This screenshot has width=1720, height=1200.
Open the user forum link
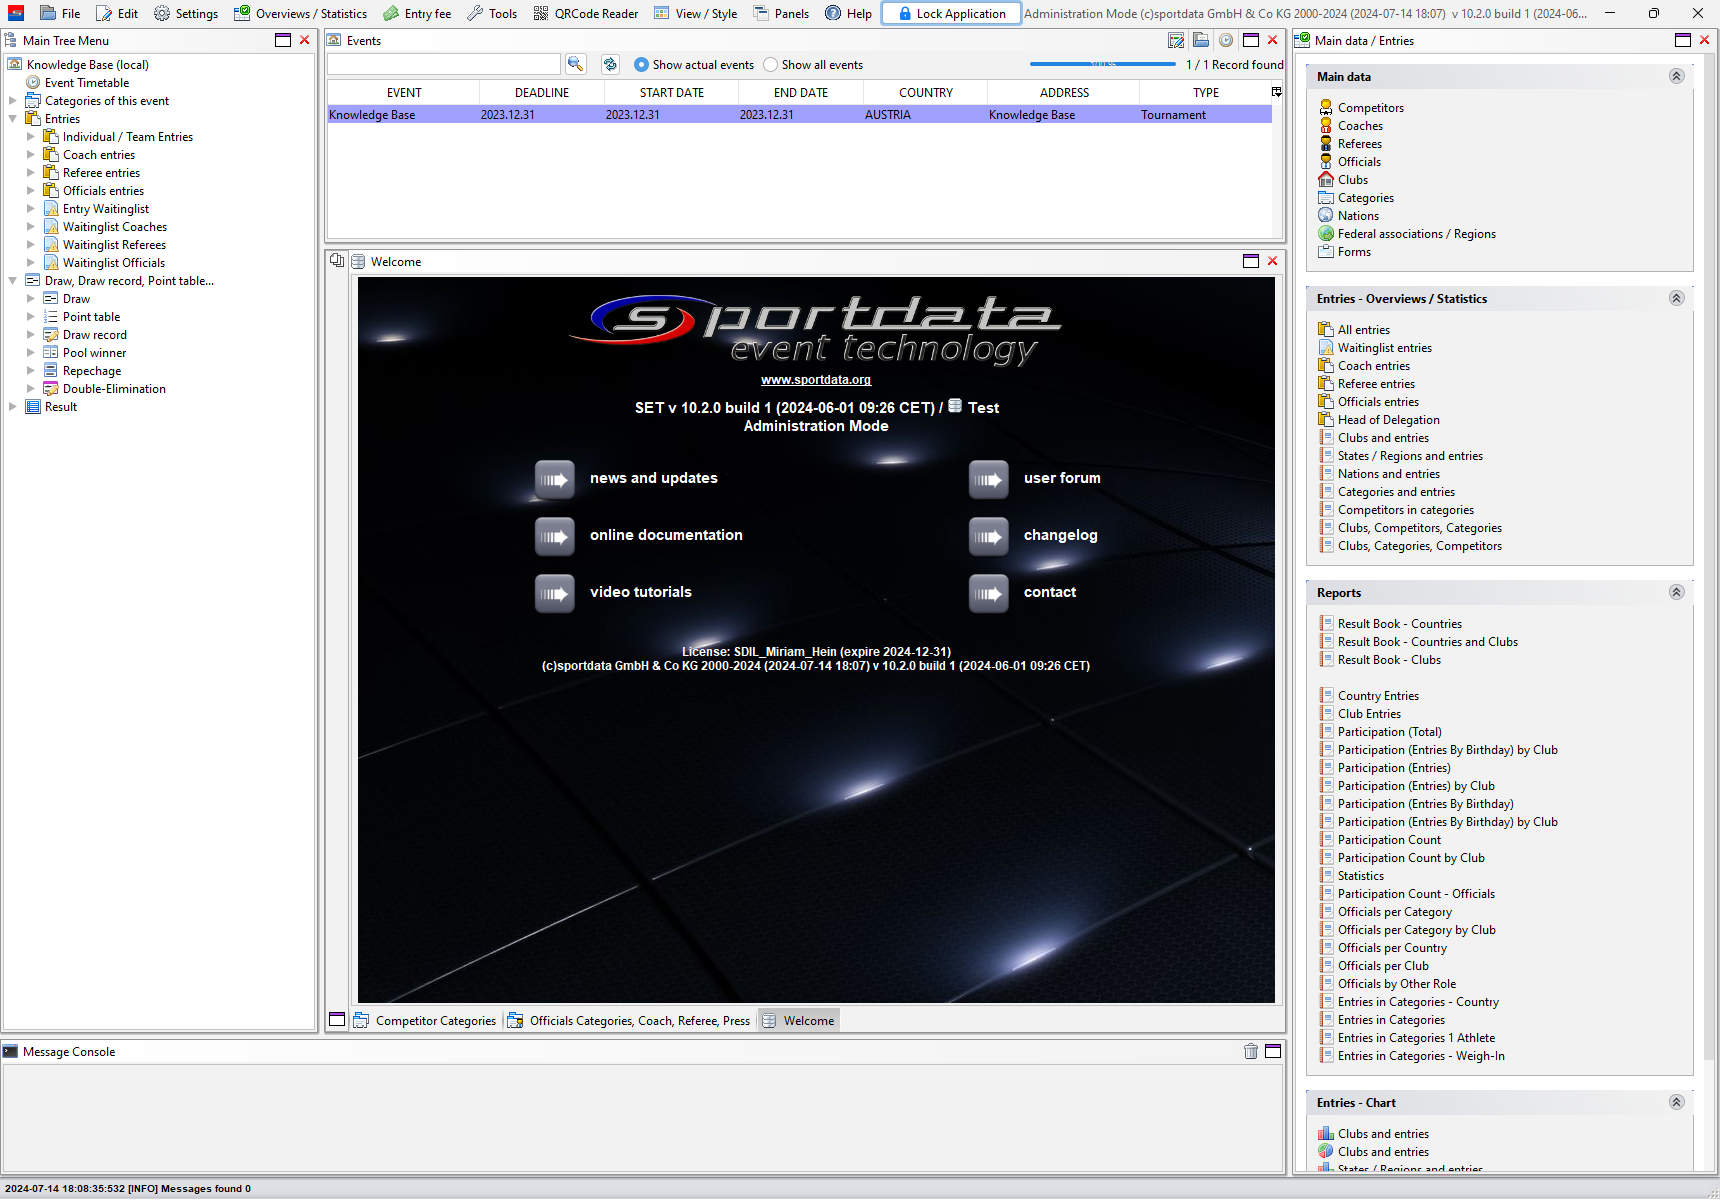1062,478
